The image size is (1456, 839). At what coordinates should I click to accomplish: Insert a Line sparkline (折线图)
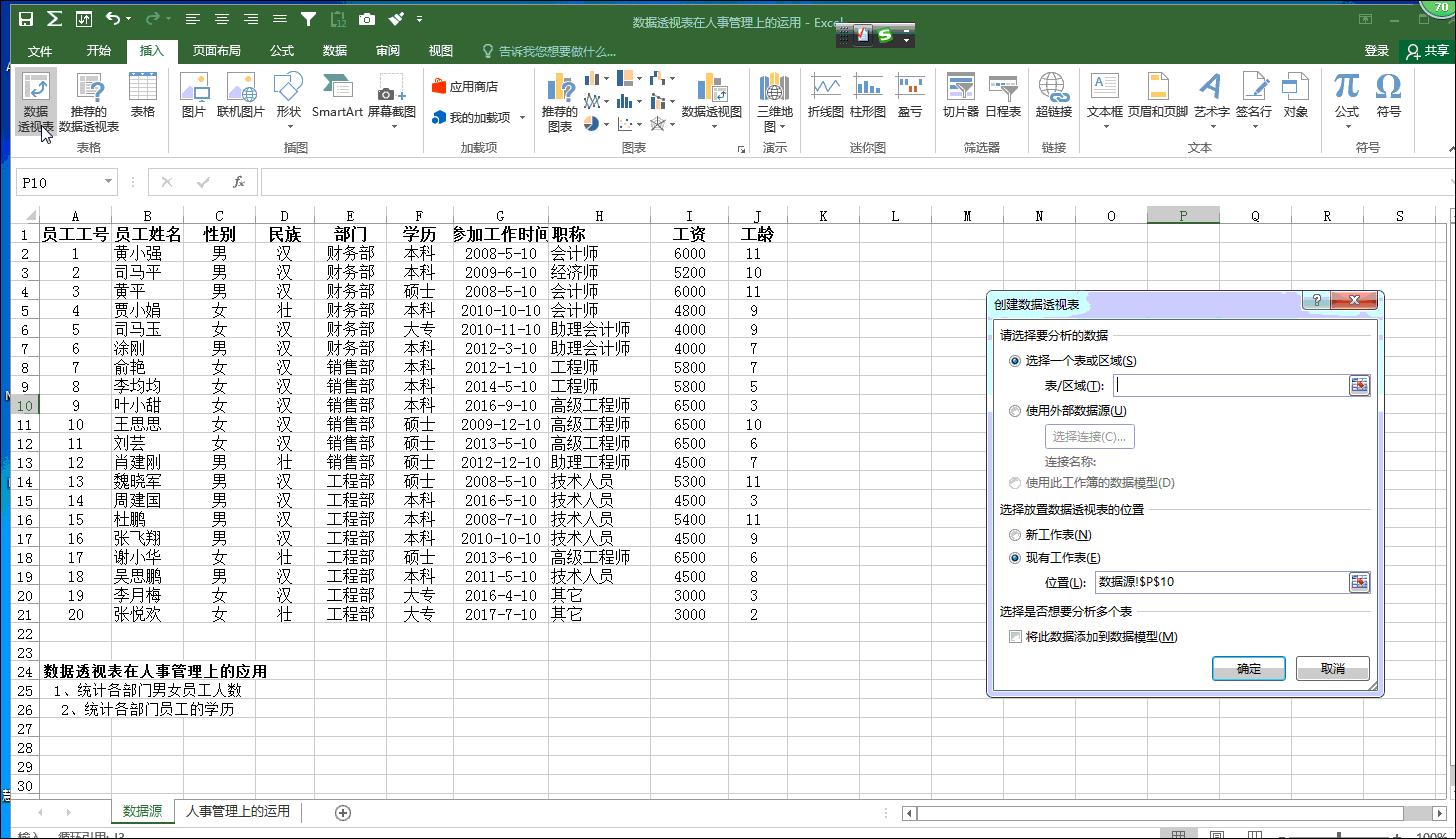point(826,95)
